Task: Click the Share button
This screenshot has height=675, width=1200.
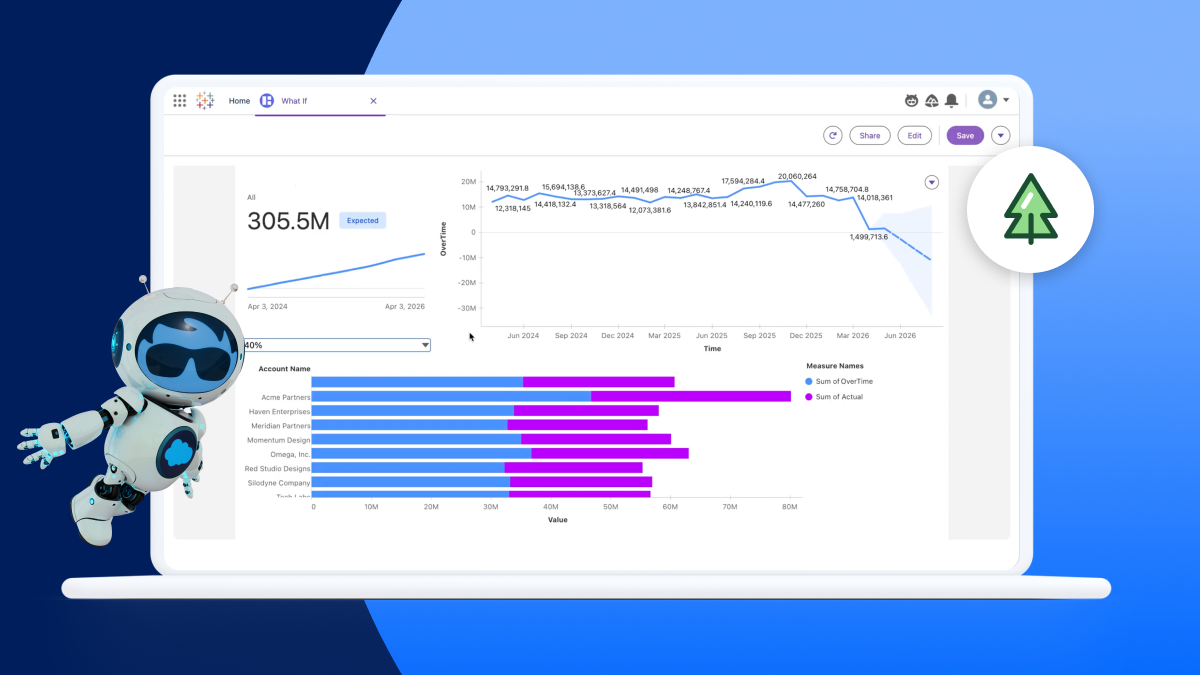Action: [869, 135]
